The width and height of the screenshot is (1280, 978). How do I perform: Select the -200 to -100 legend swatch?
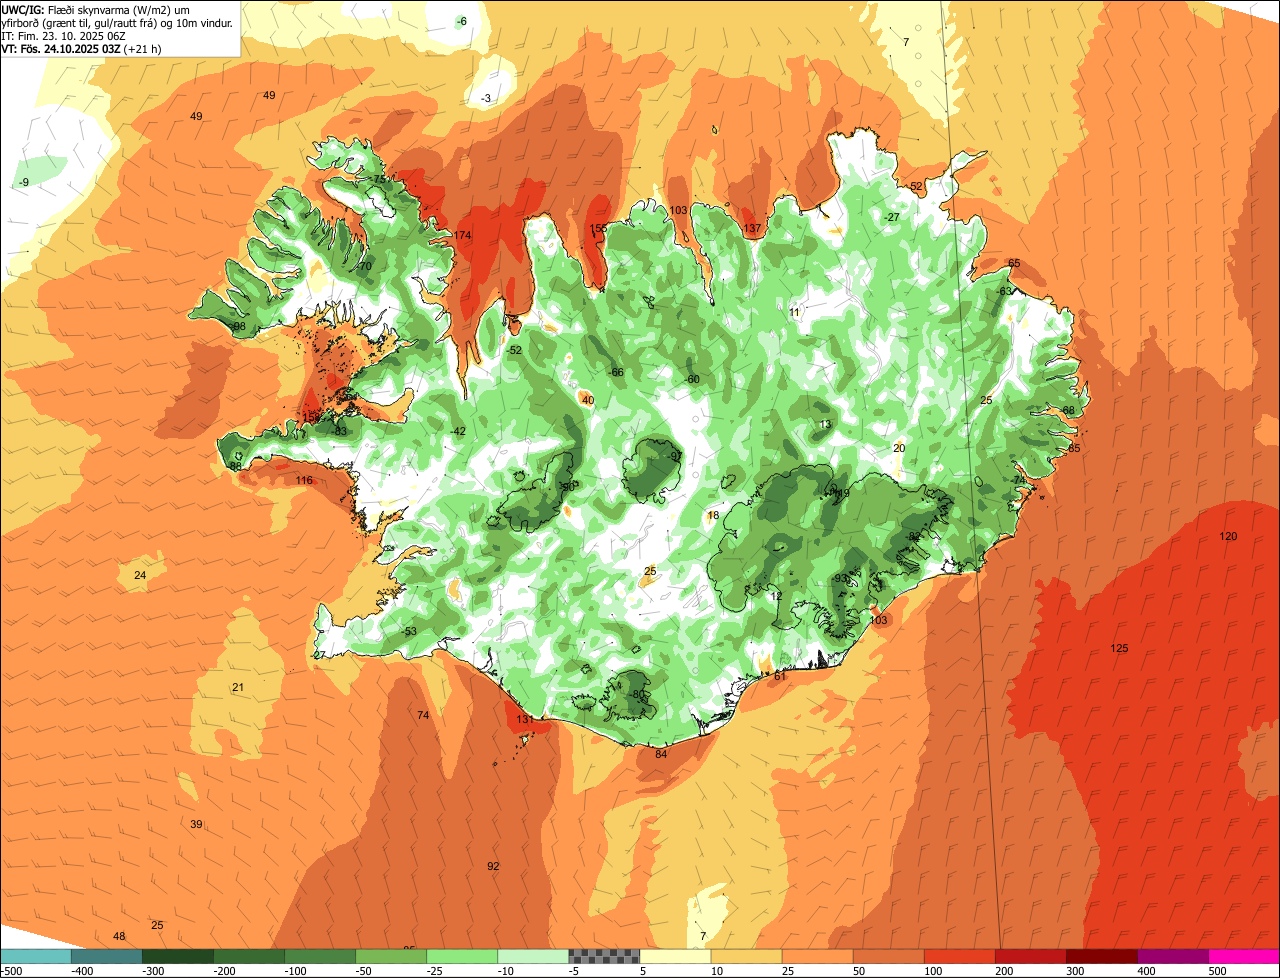(248, 956)
